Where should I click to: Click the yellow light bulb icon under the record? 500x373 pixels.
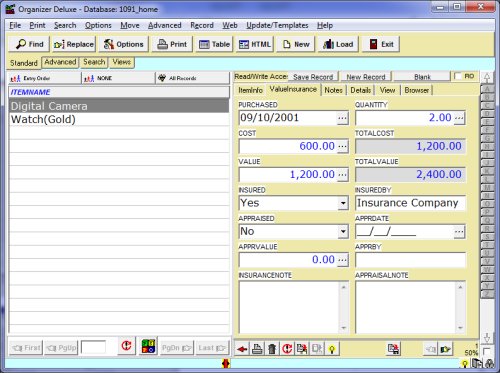click(x=332, y=349)
